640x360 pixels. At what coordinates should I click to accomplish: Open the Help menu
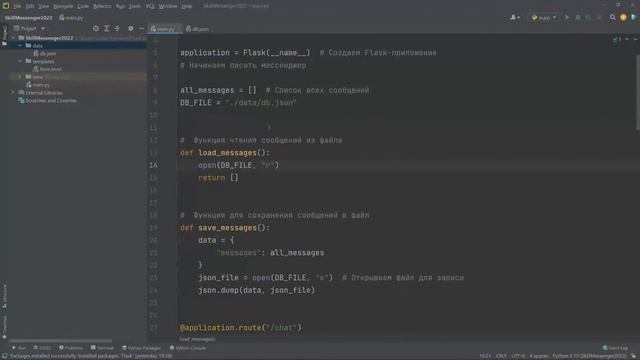point(187,6)
